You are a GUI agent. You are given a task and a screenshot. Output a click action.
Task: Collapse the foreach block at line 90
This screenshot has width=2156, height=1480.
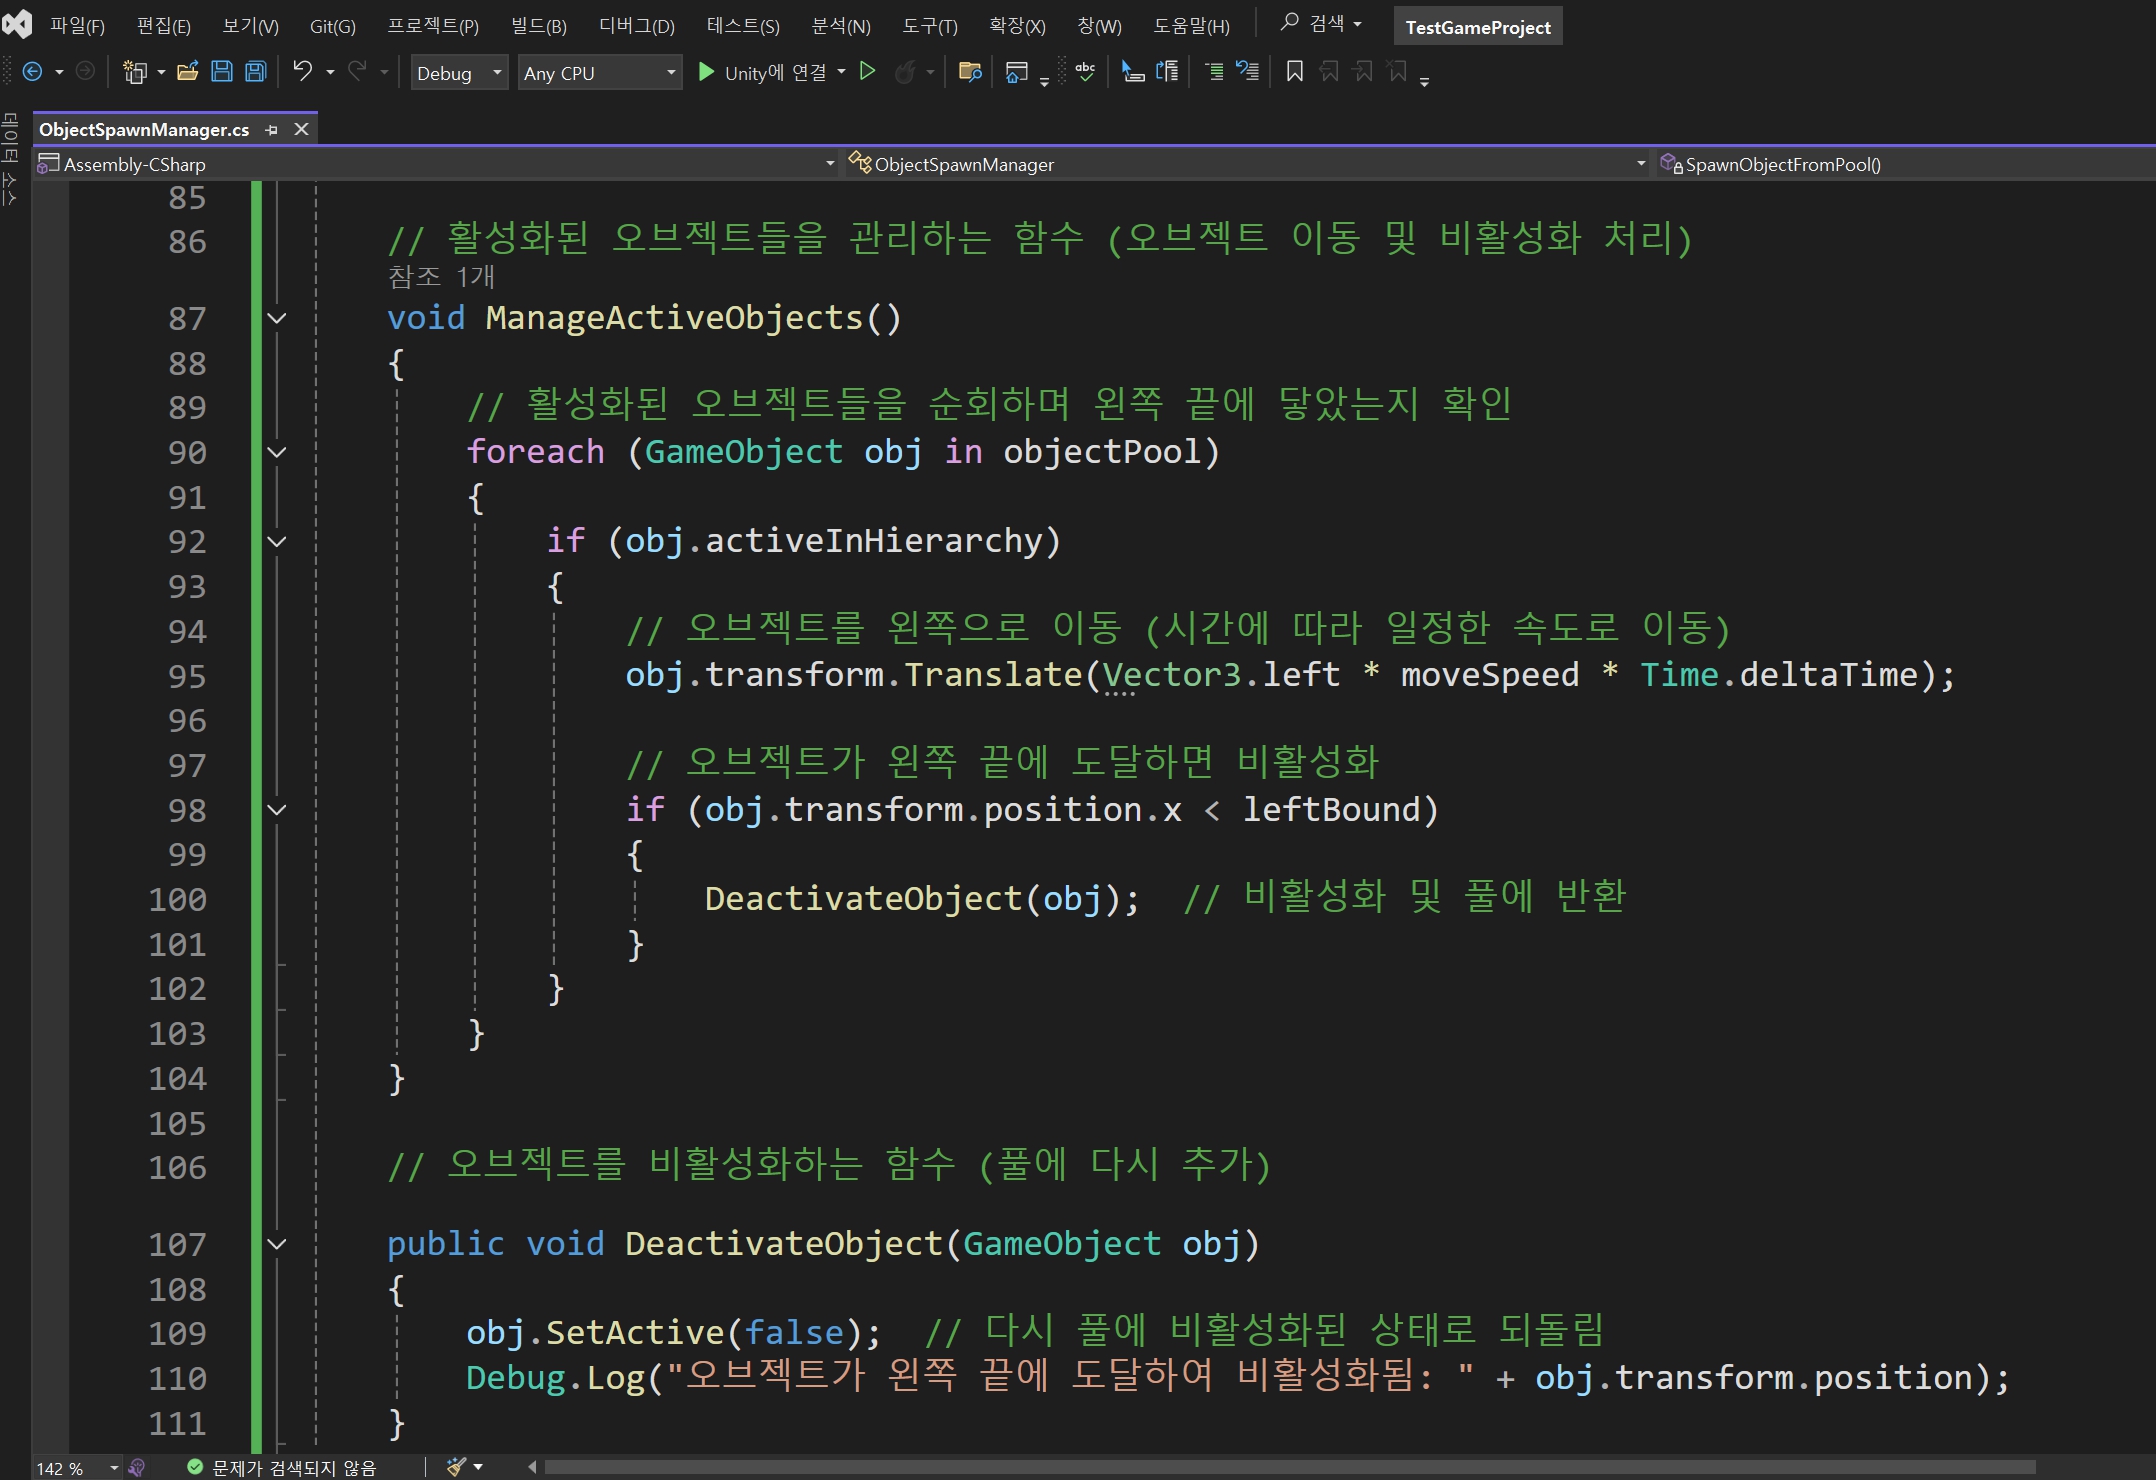277,453
